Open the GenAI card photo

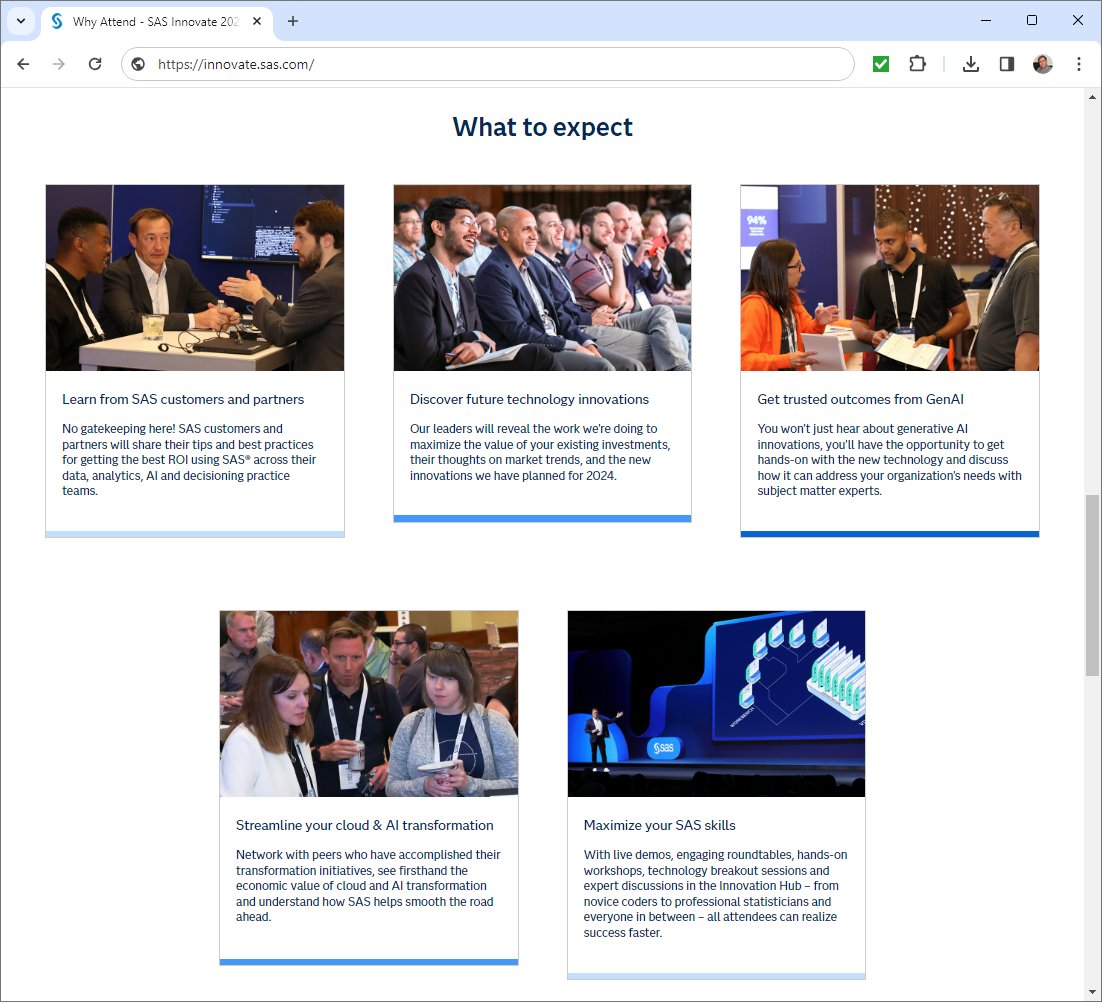click(890, 278)
